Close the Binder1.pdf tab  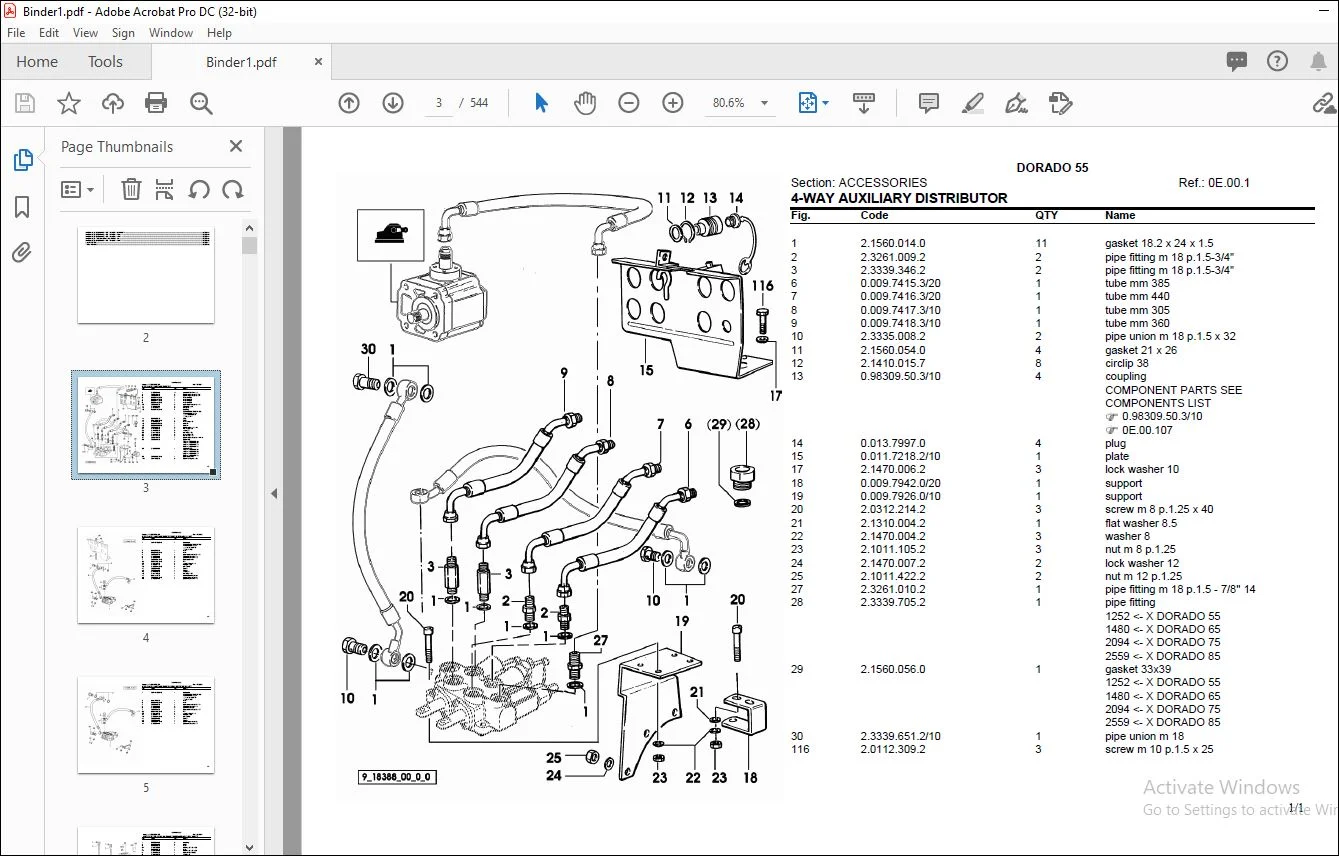pyautogui.click(x=319, y=62)
